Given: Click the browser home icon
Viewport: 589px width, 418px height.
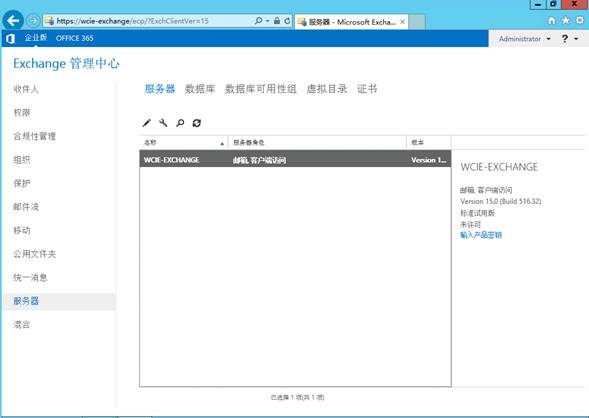Looking at the screenshot, I should (551, 21).
